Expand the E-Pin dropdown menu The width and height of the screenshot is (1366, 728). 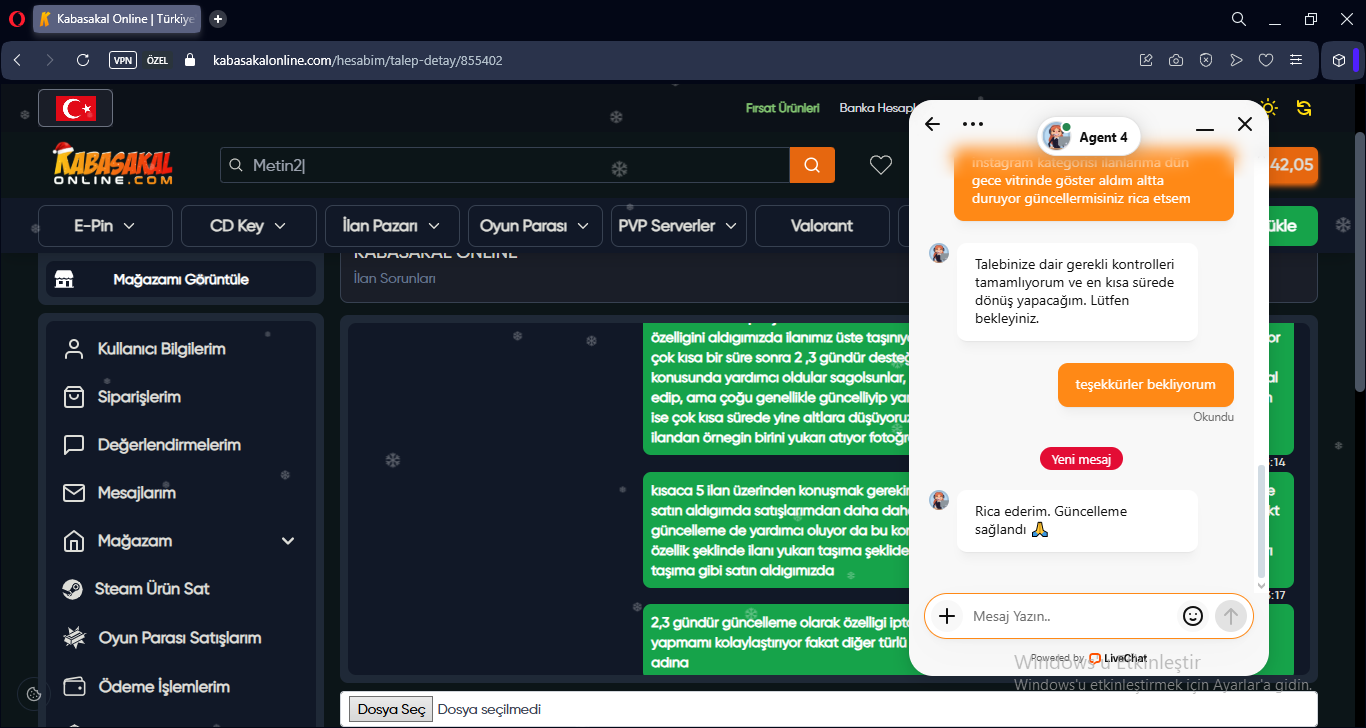coord(105,226)
